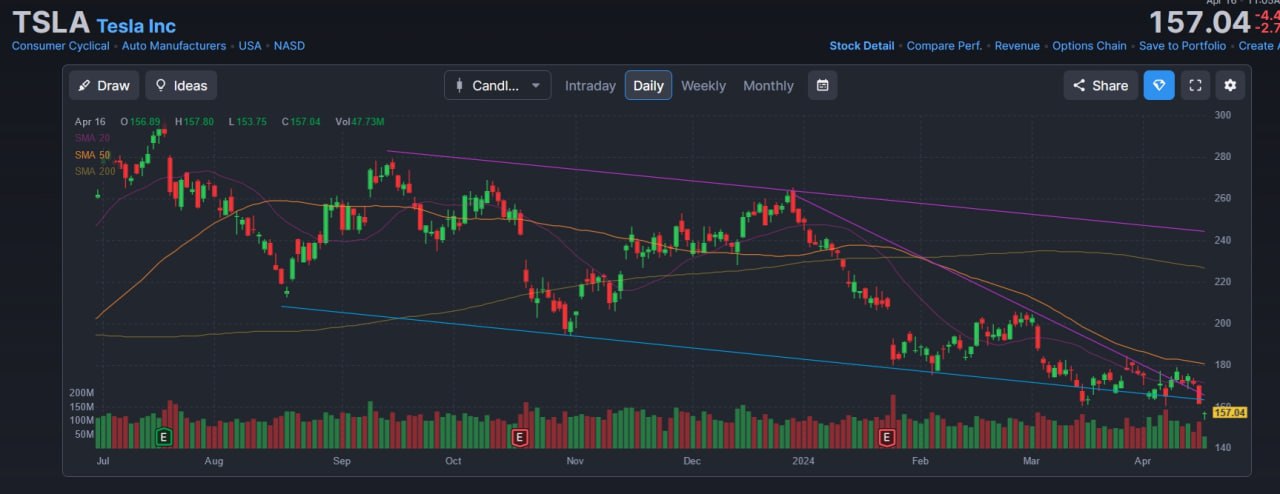Expand the Candle chart type dropdown
This screenshot has height=494, width=1280.
pos(497,85)
